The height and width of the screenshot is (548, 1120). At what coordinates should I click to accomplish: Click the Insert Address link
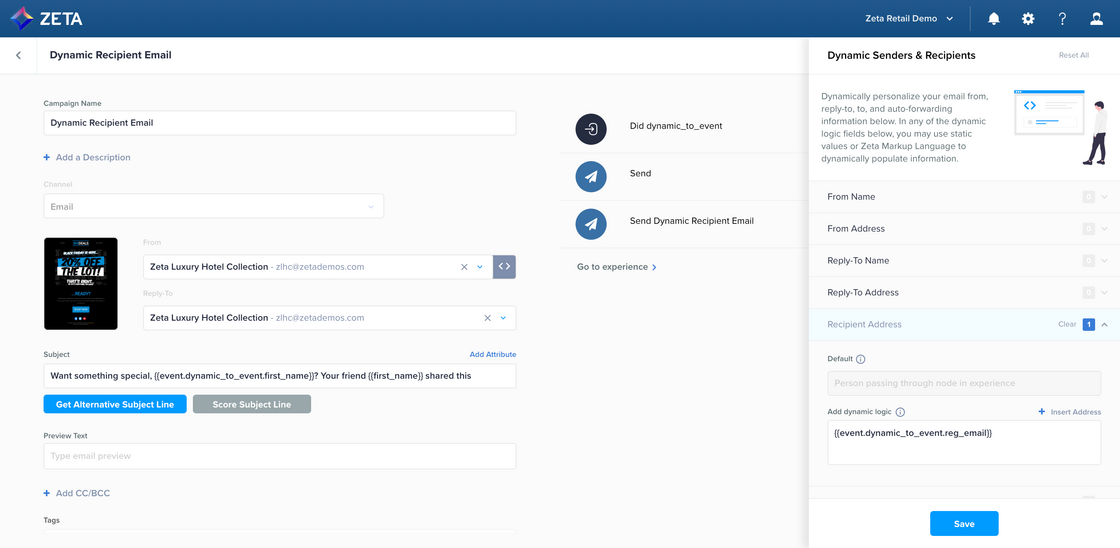(1069, 412)
